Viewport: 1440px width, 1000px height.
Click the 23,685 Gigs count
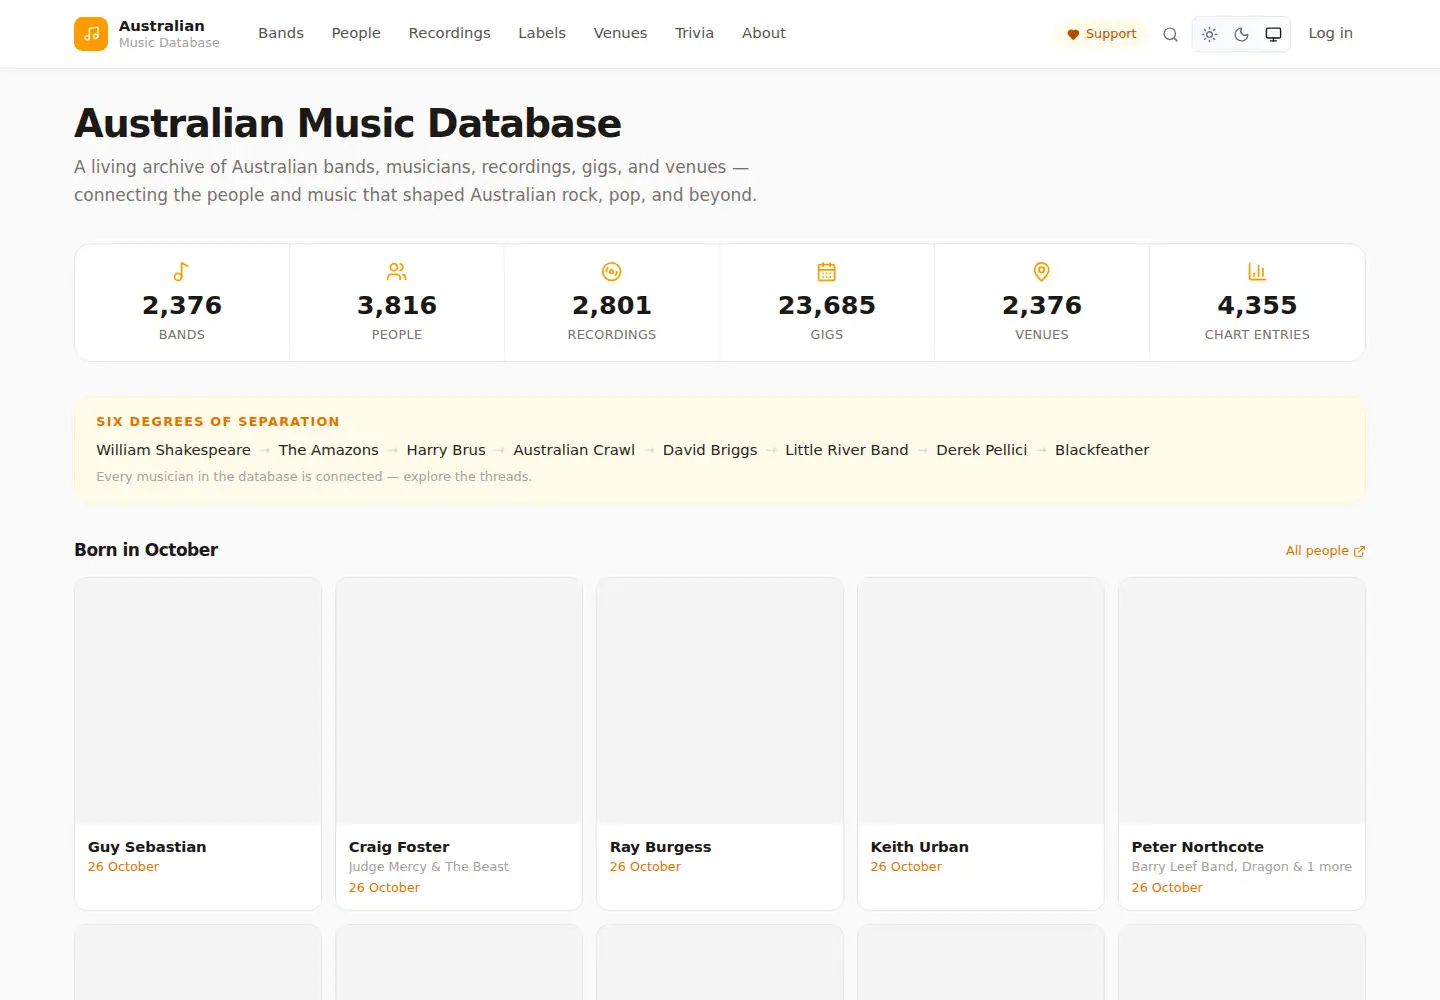pos(827,305)
